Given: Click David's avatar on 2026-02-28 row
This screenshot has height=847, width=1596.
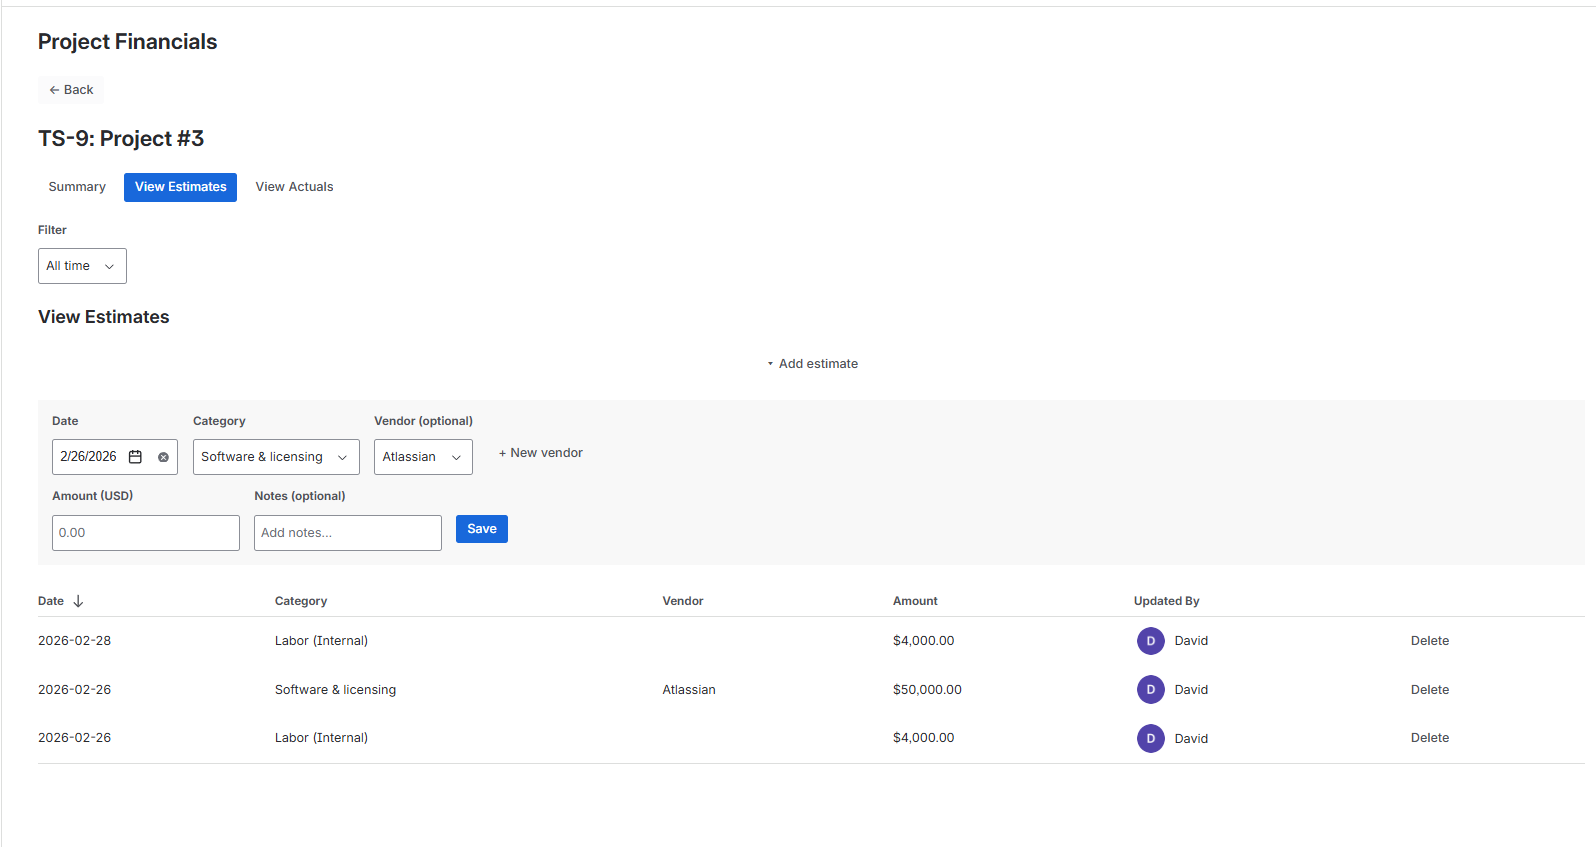Looking at the screenshot, I should tap(1150, 641).
